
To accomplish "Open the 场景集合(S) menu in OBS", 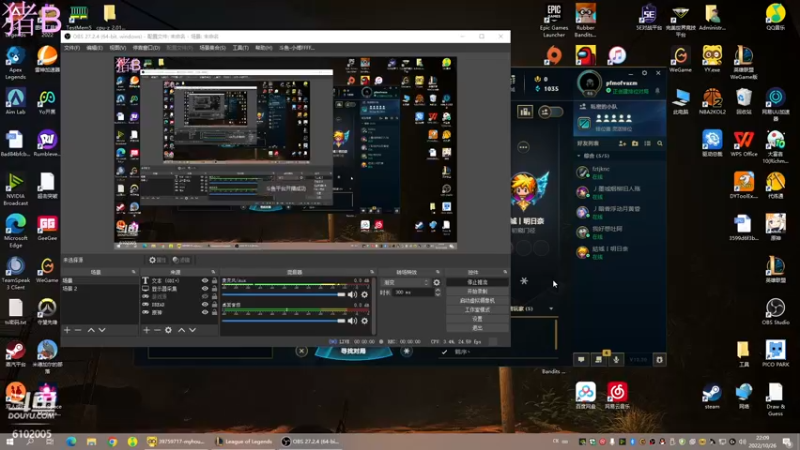I will pyautogui.click(x=212, y=48).
